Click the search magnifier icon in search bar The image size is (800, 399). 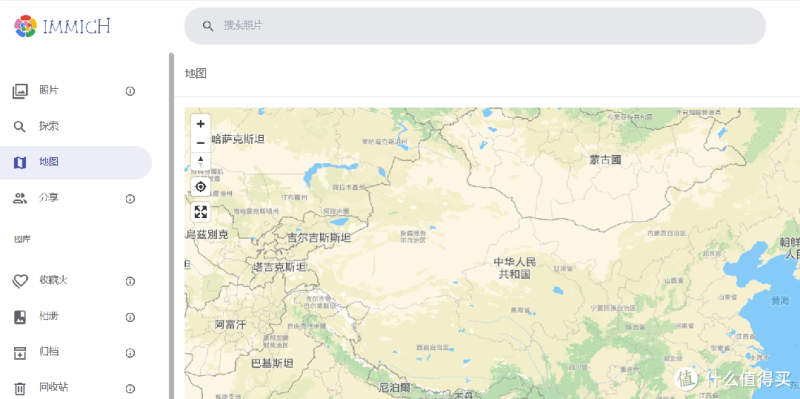point(208,26)
